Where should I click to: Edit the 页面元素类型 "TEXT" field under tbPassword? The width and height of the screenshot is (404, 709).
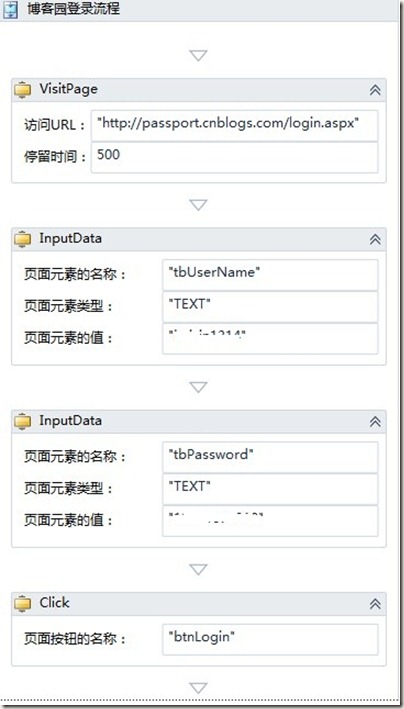270,489
